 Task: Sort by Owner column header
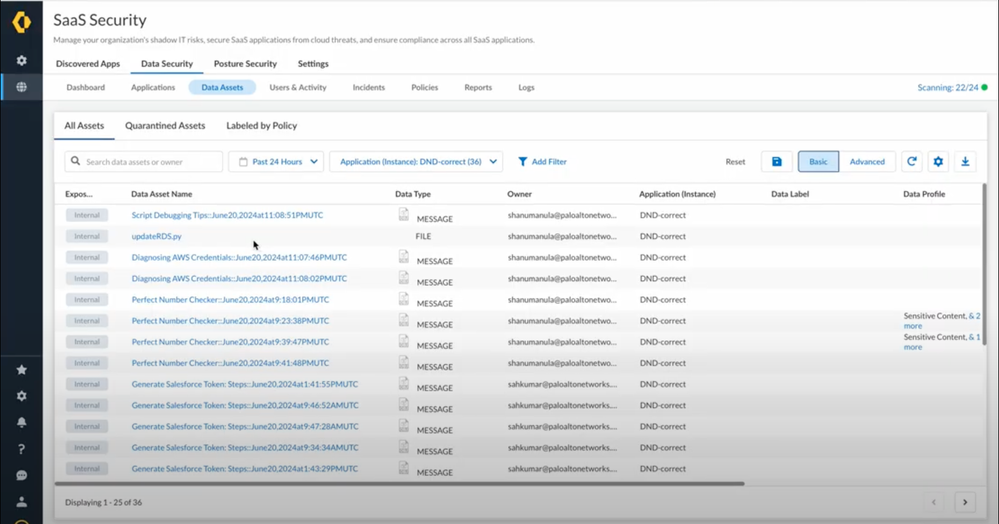(519, 194)
